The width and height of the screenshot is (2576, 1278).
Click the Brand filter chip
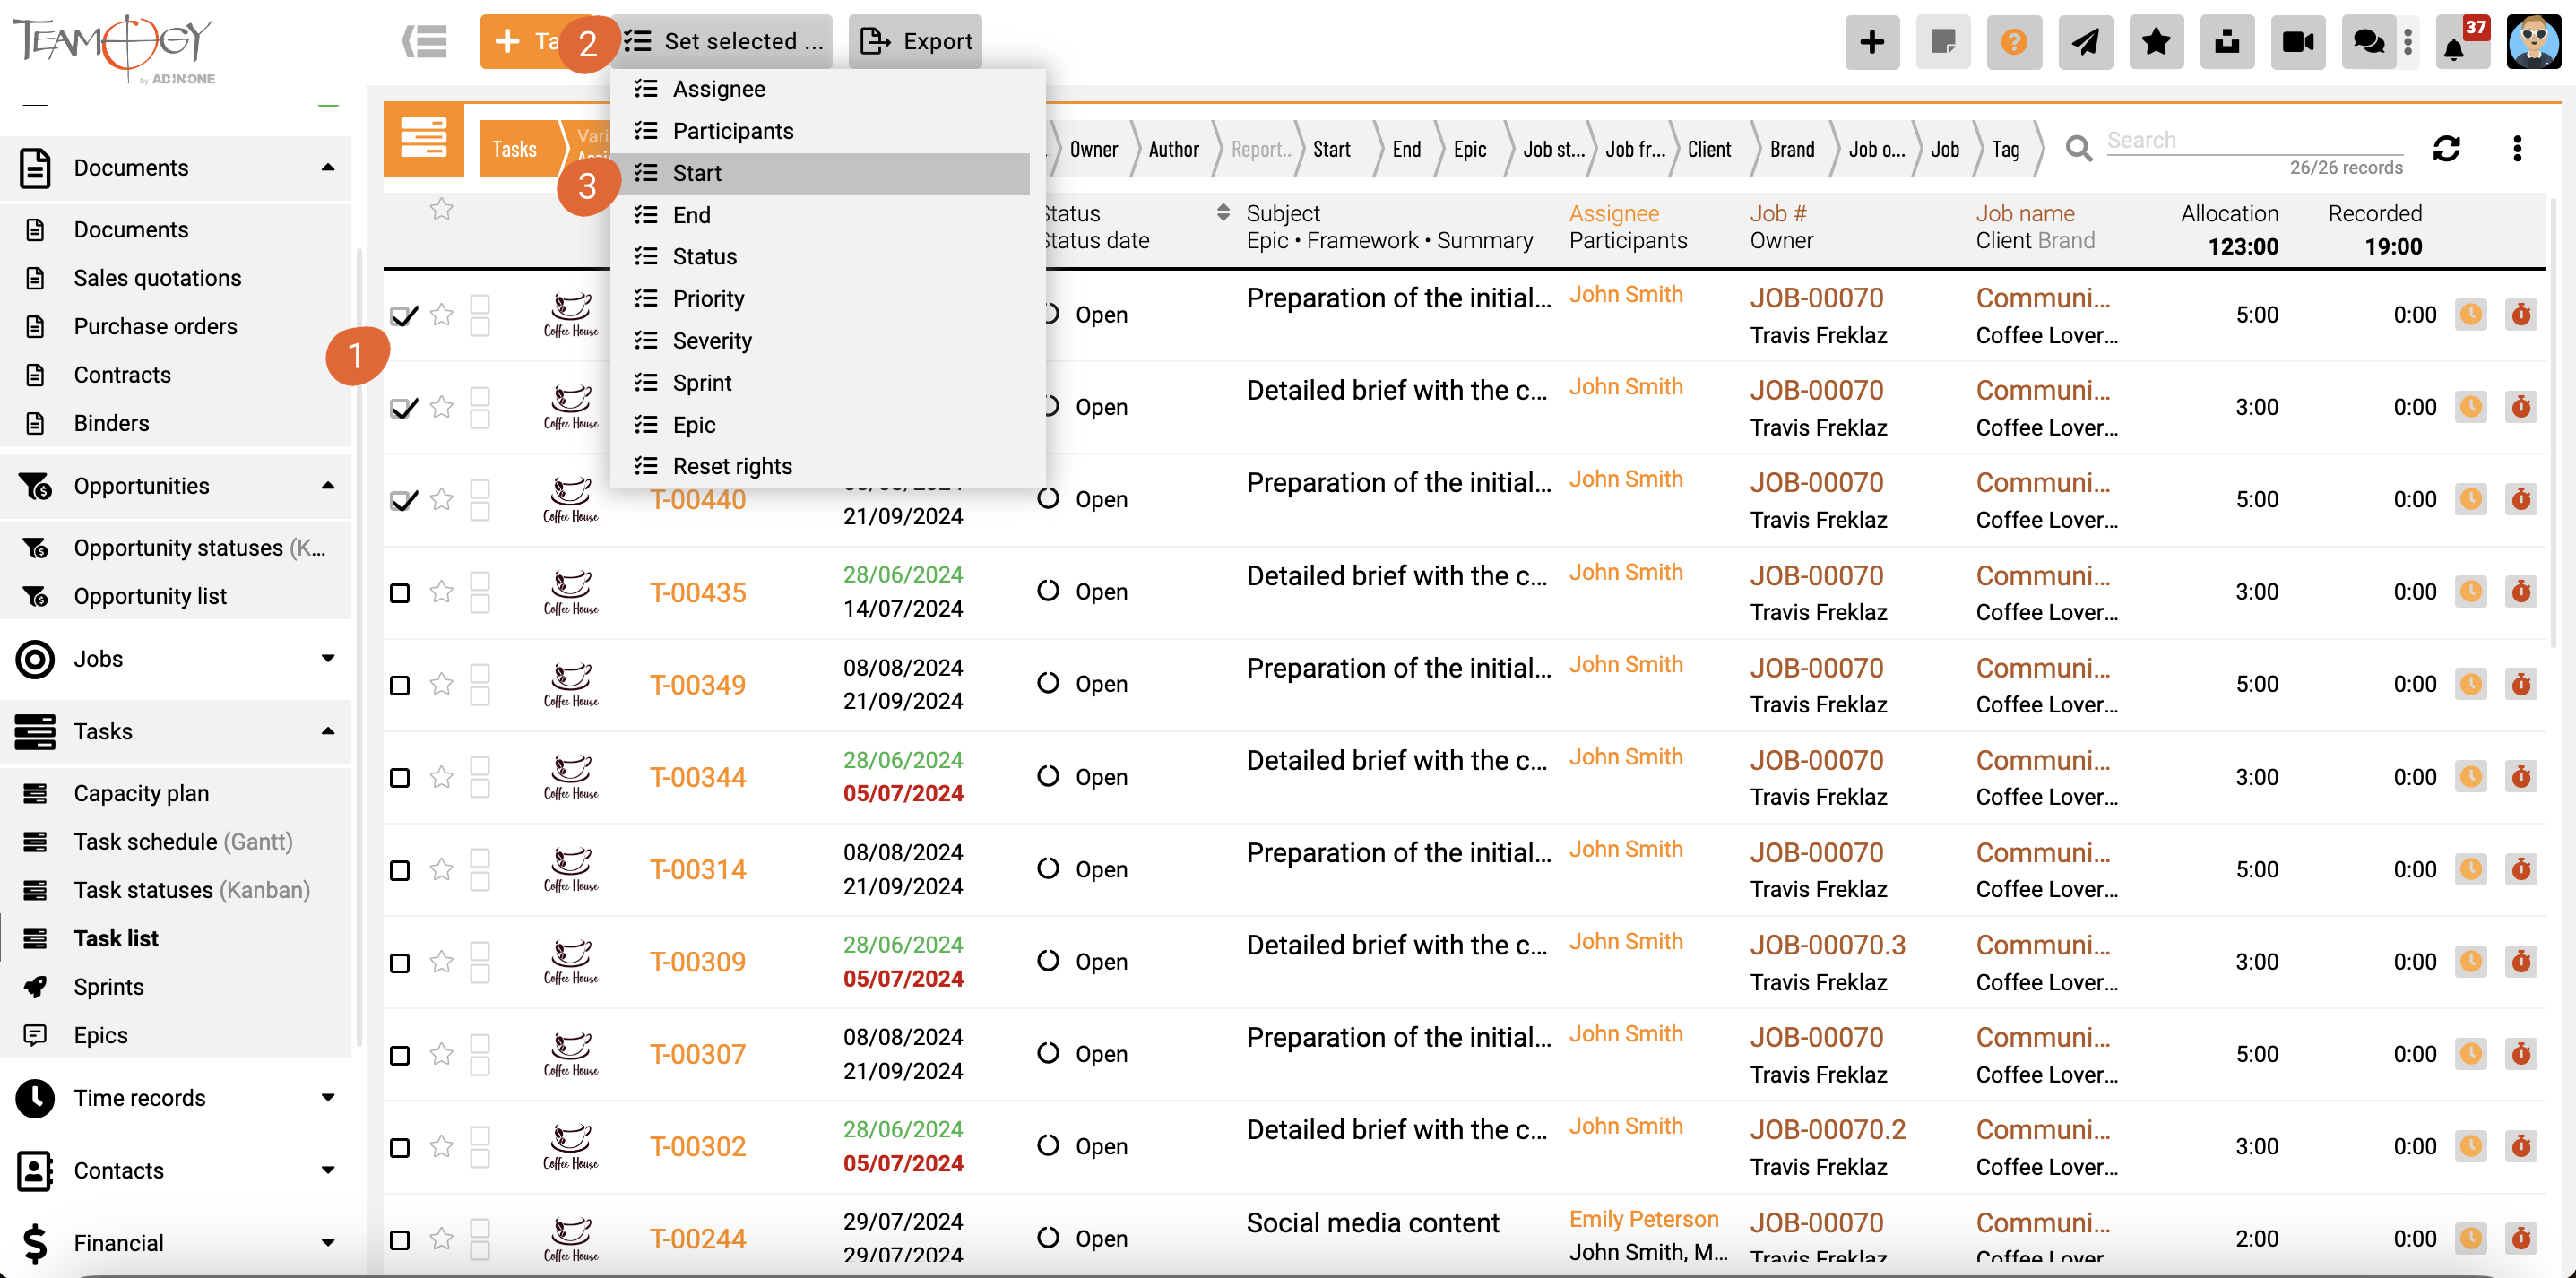[1791, 149]
